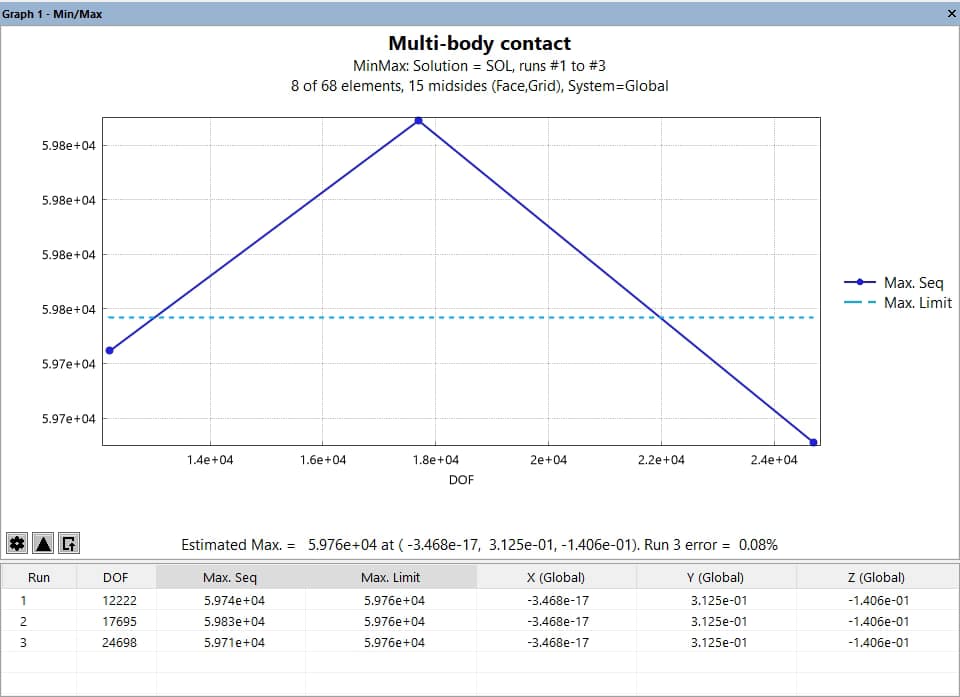Click the export graph data icon
Screen dimensions: 960x697
pos(68,543)
